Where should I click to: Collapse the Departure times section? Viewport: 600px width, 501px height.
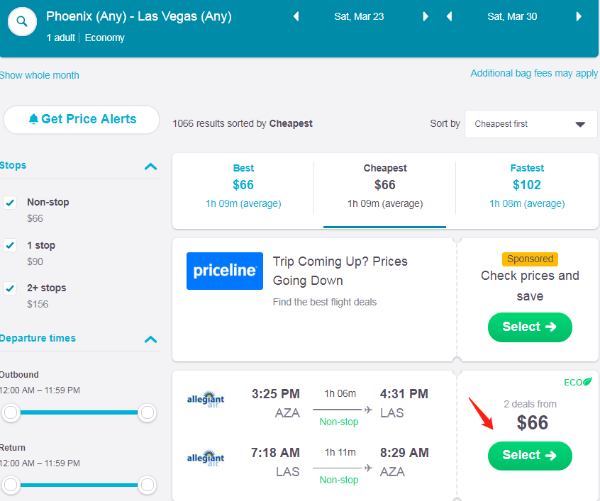point(151,339)
